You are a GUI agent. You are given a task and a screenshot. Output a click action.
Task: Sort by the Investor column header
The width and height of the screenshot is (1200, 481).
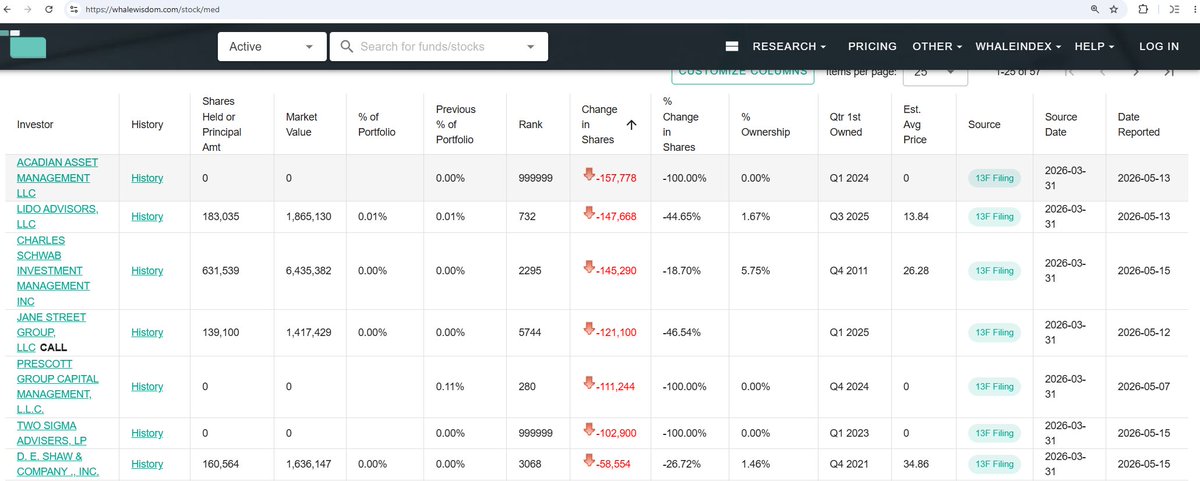[x=36, y=125]
